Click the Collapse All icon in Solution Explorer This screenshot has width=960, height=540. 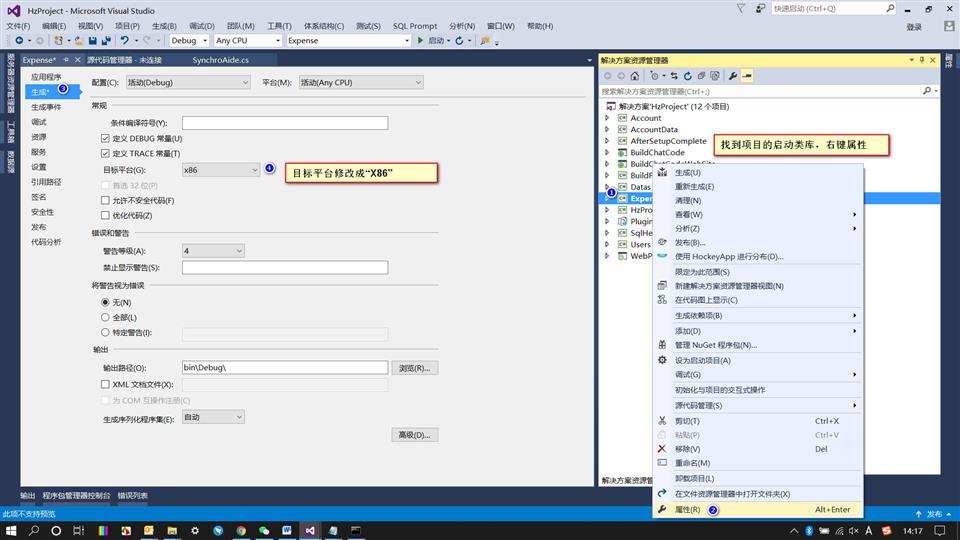click(701, 76)
